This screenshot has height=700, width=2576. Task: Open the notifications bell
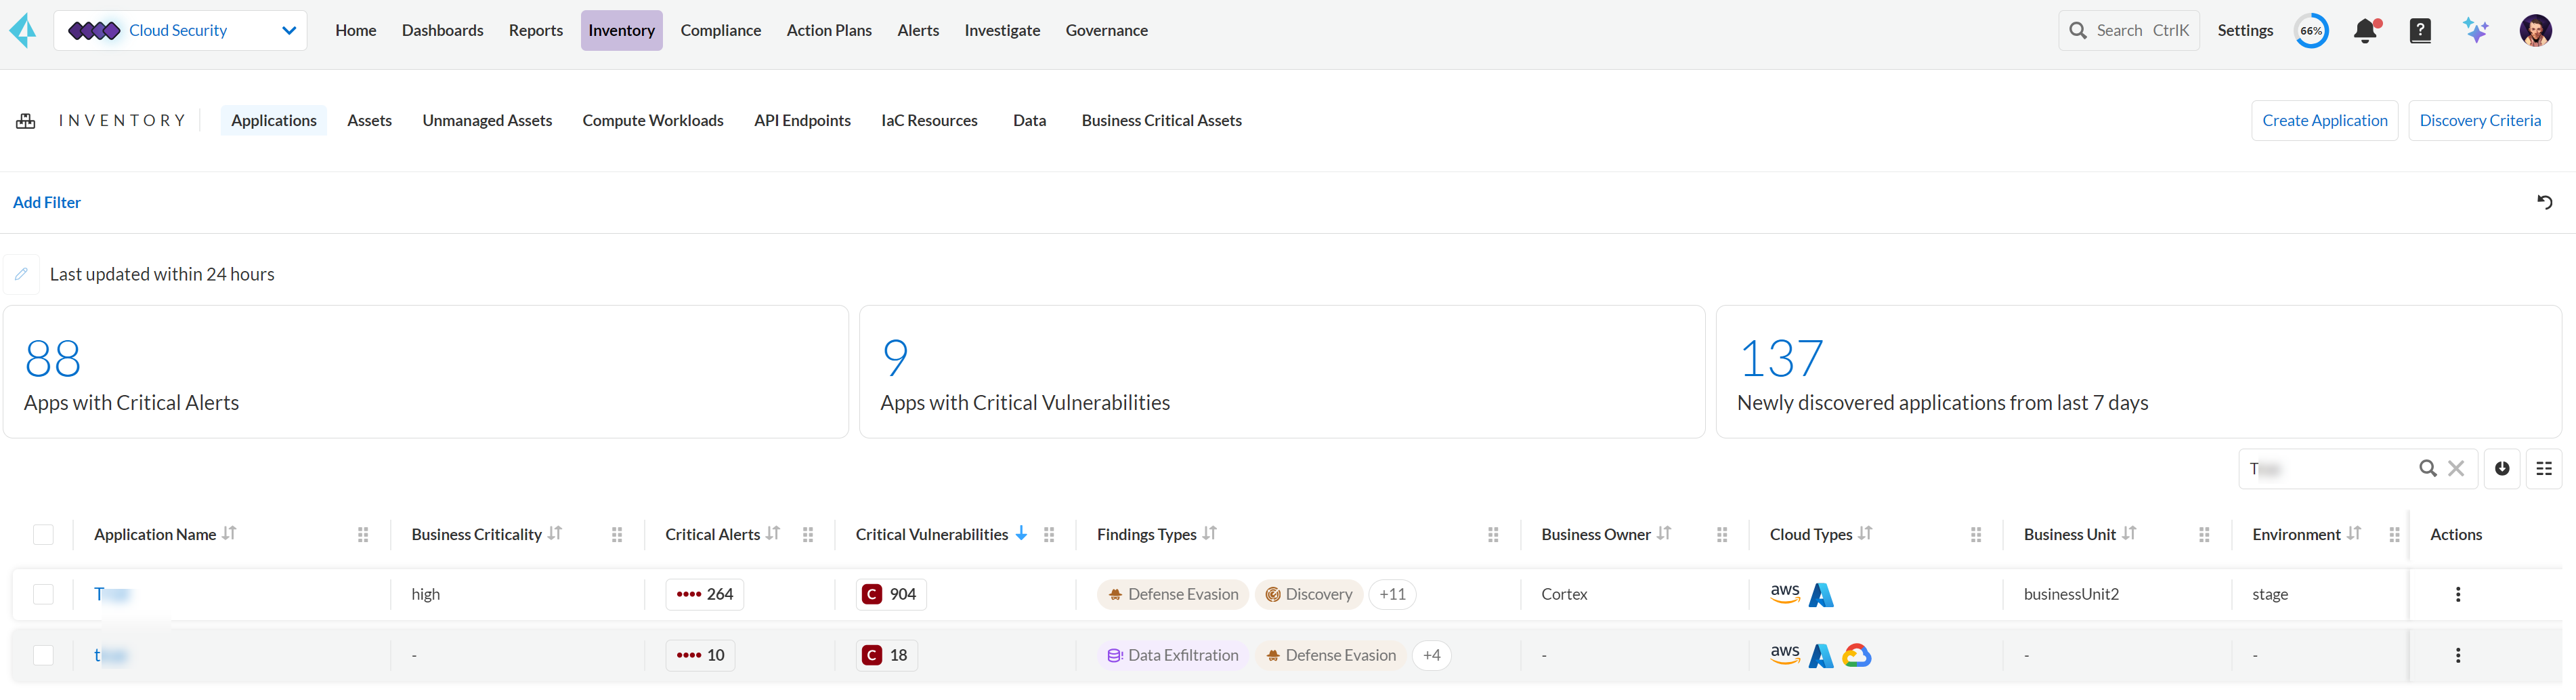pyautogui.click(x=2366, y=31)
